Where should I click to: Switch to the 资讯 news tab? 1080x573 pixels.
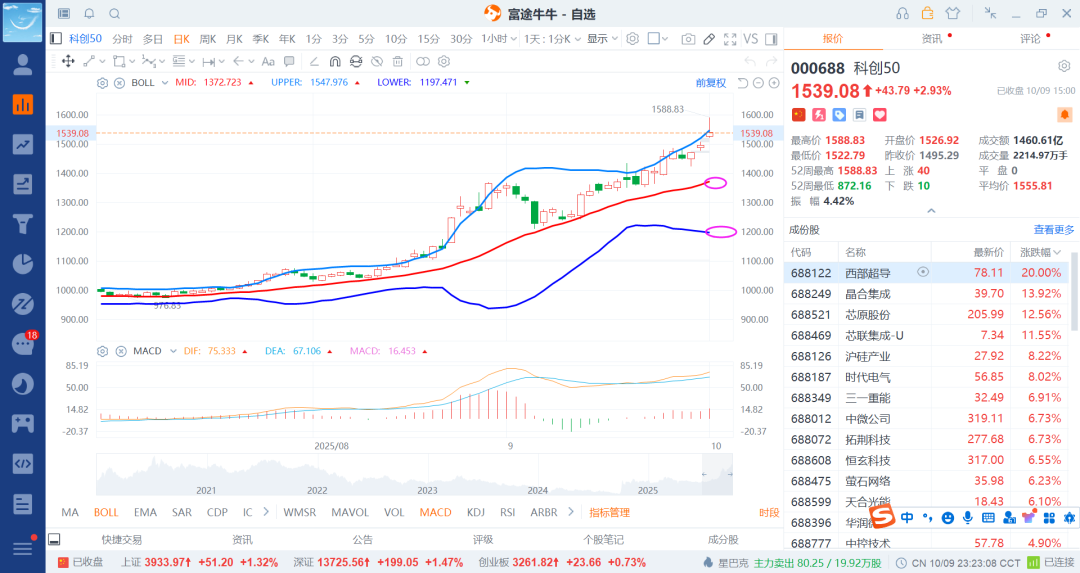coord(932,39)
